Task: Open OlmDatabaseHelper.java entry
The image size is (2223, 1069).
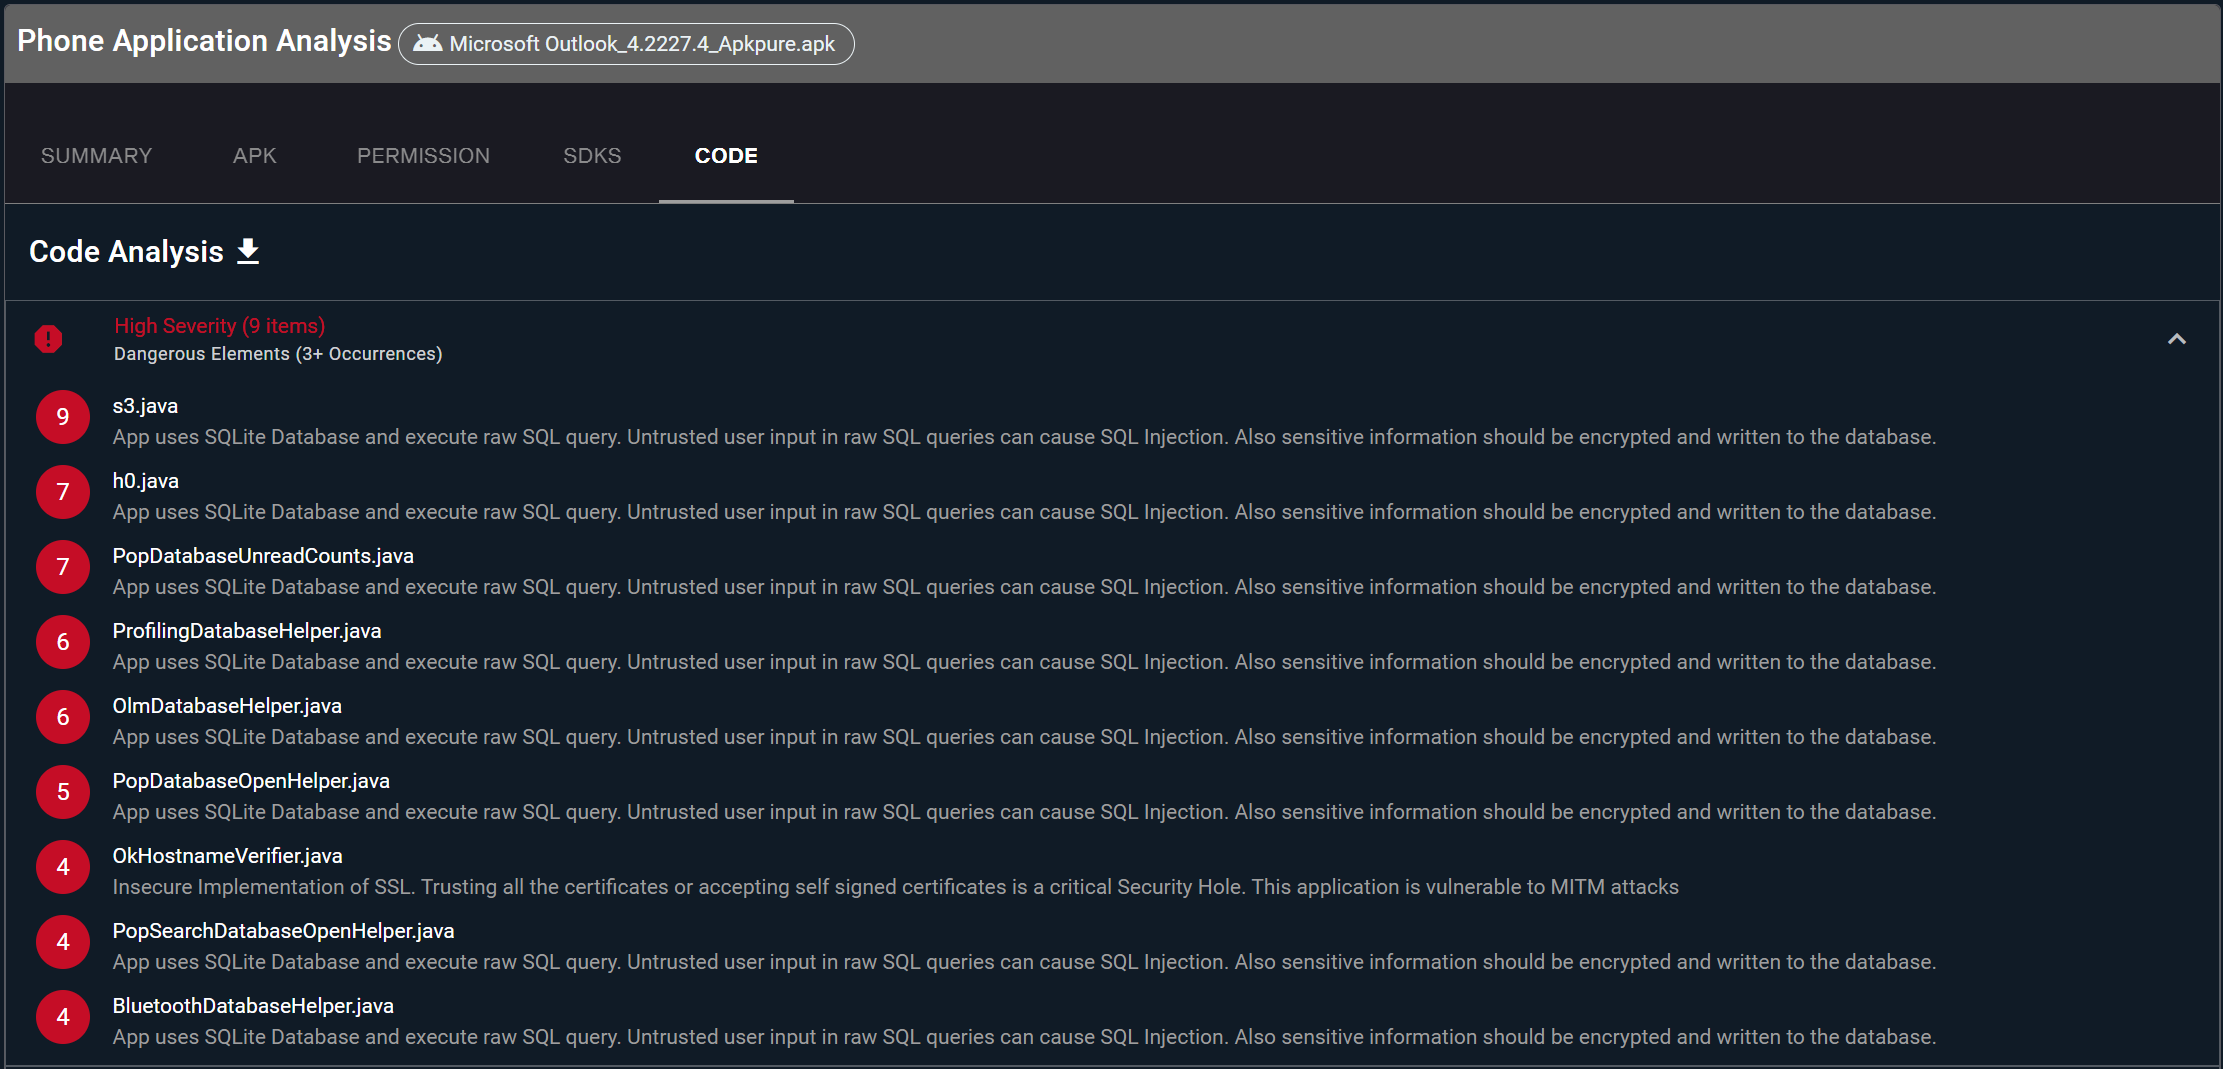Action: point(227,706)
